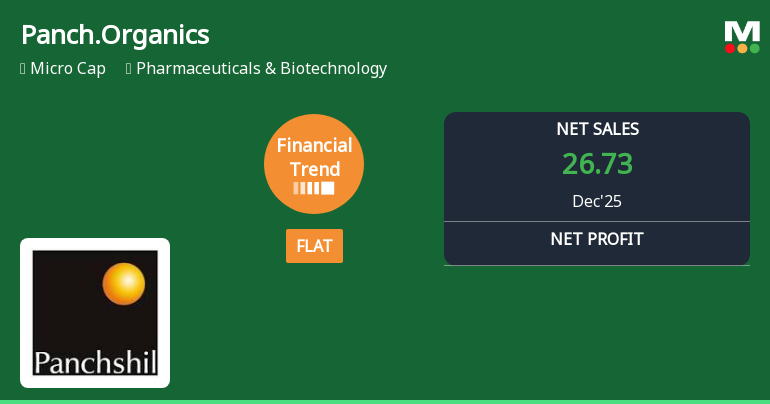
Task: Click the Panch.Organics title
Action: click(x=115, y=35)
